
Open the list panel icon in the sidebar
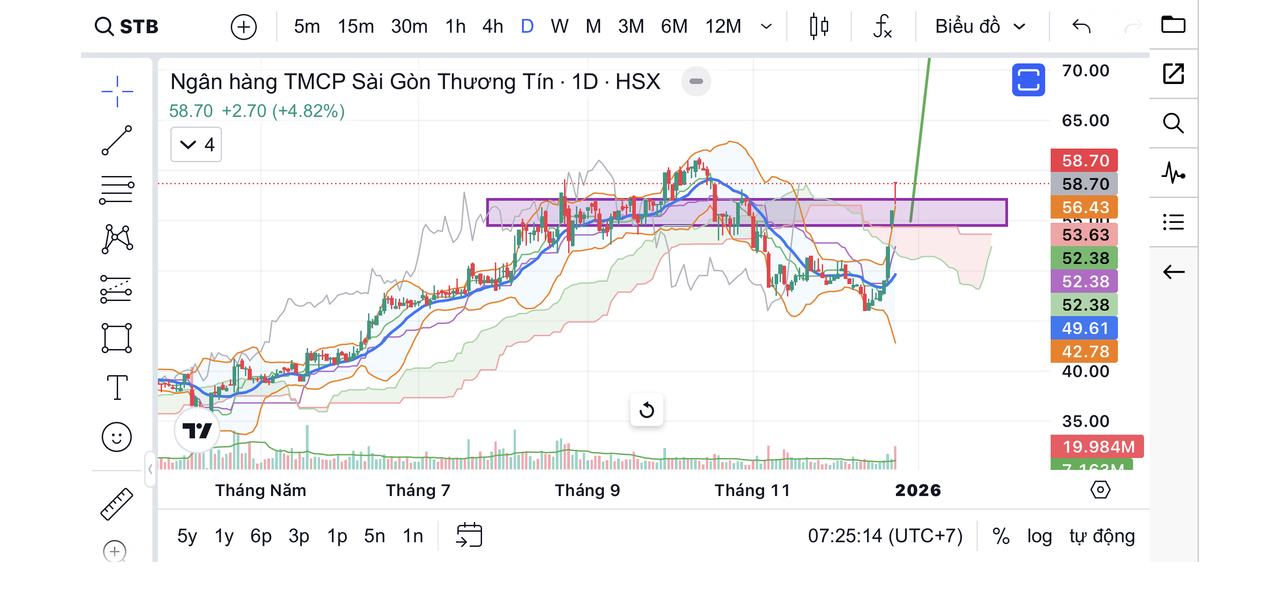click(1173, 222)
